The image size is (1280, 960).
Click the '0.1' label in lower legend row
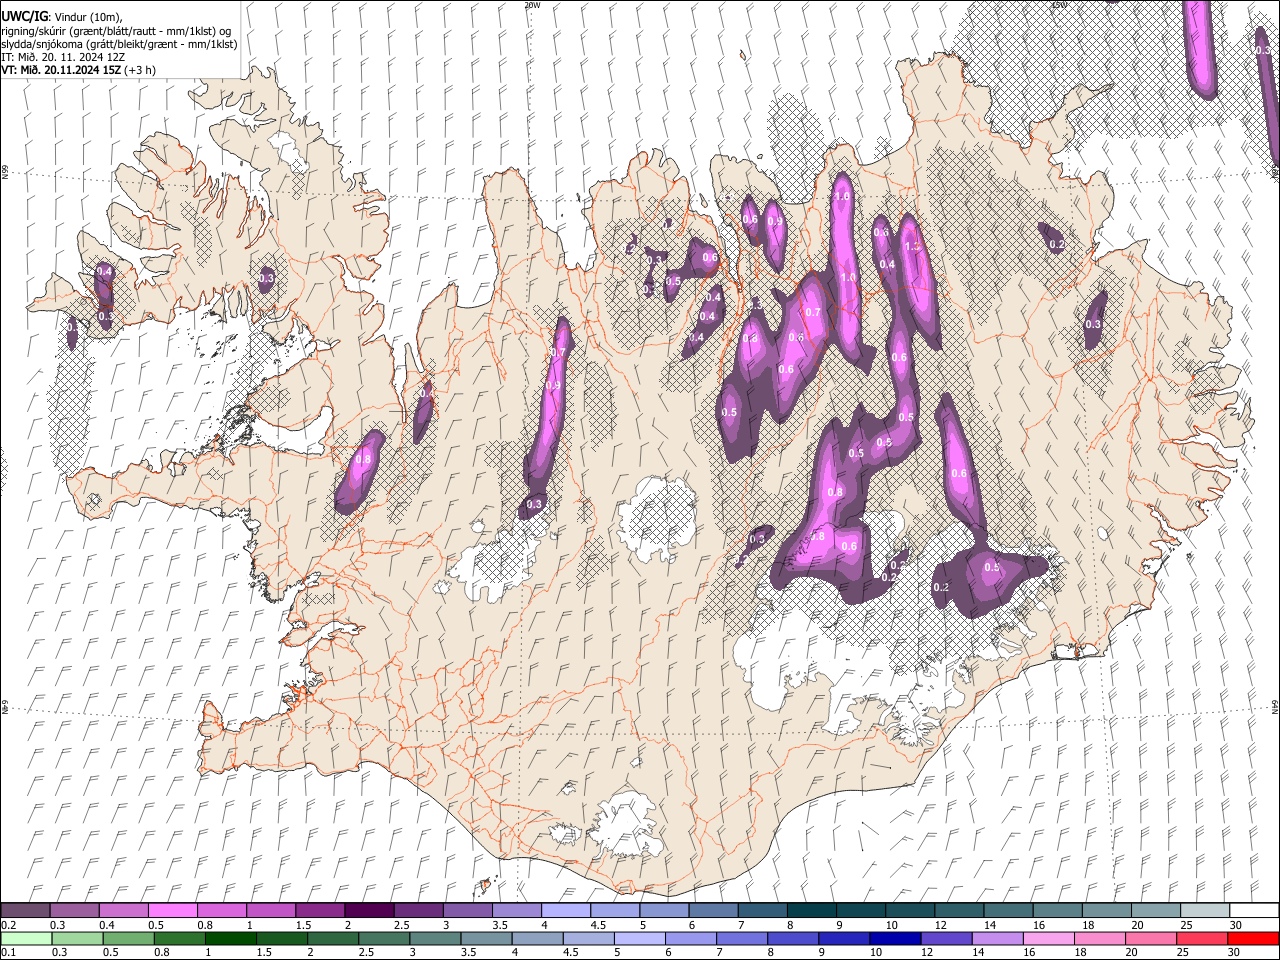point(8,953)
